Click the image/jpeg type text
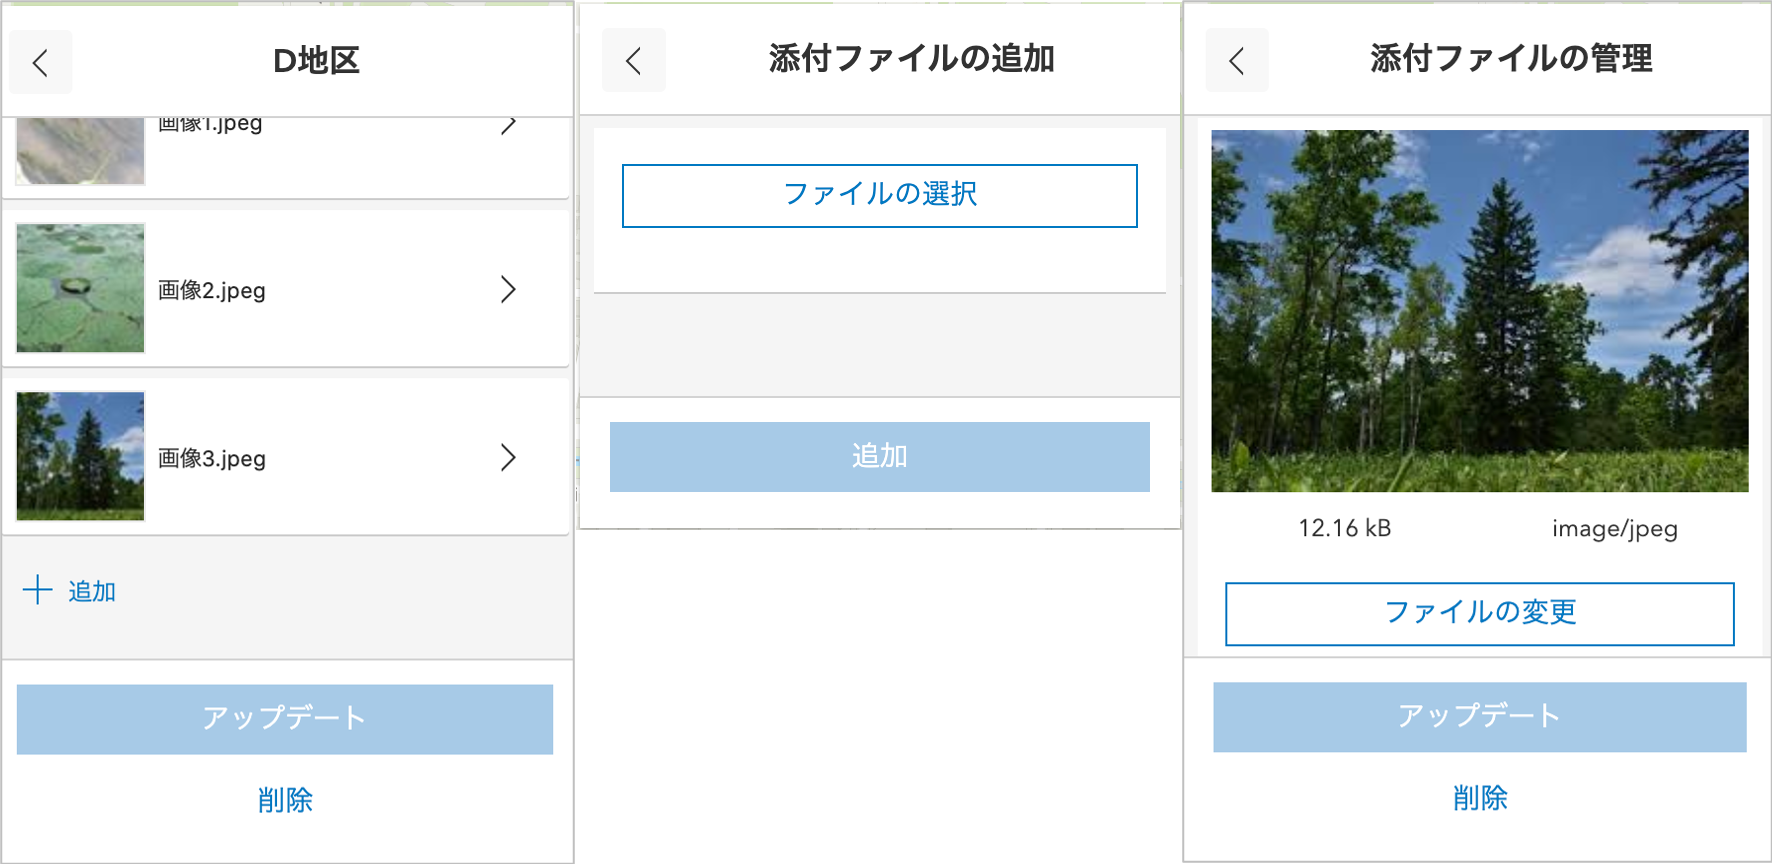The width and height of the screenshot is (1772, 864). [x=1615, y=529]
